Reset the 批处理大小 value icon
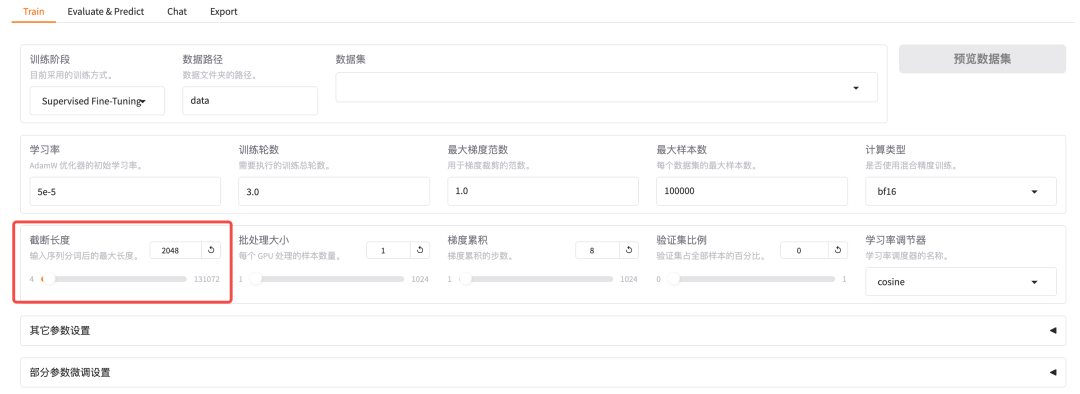 (x=420, y=251)
